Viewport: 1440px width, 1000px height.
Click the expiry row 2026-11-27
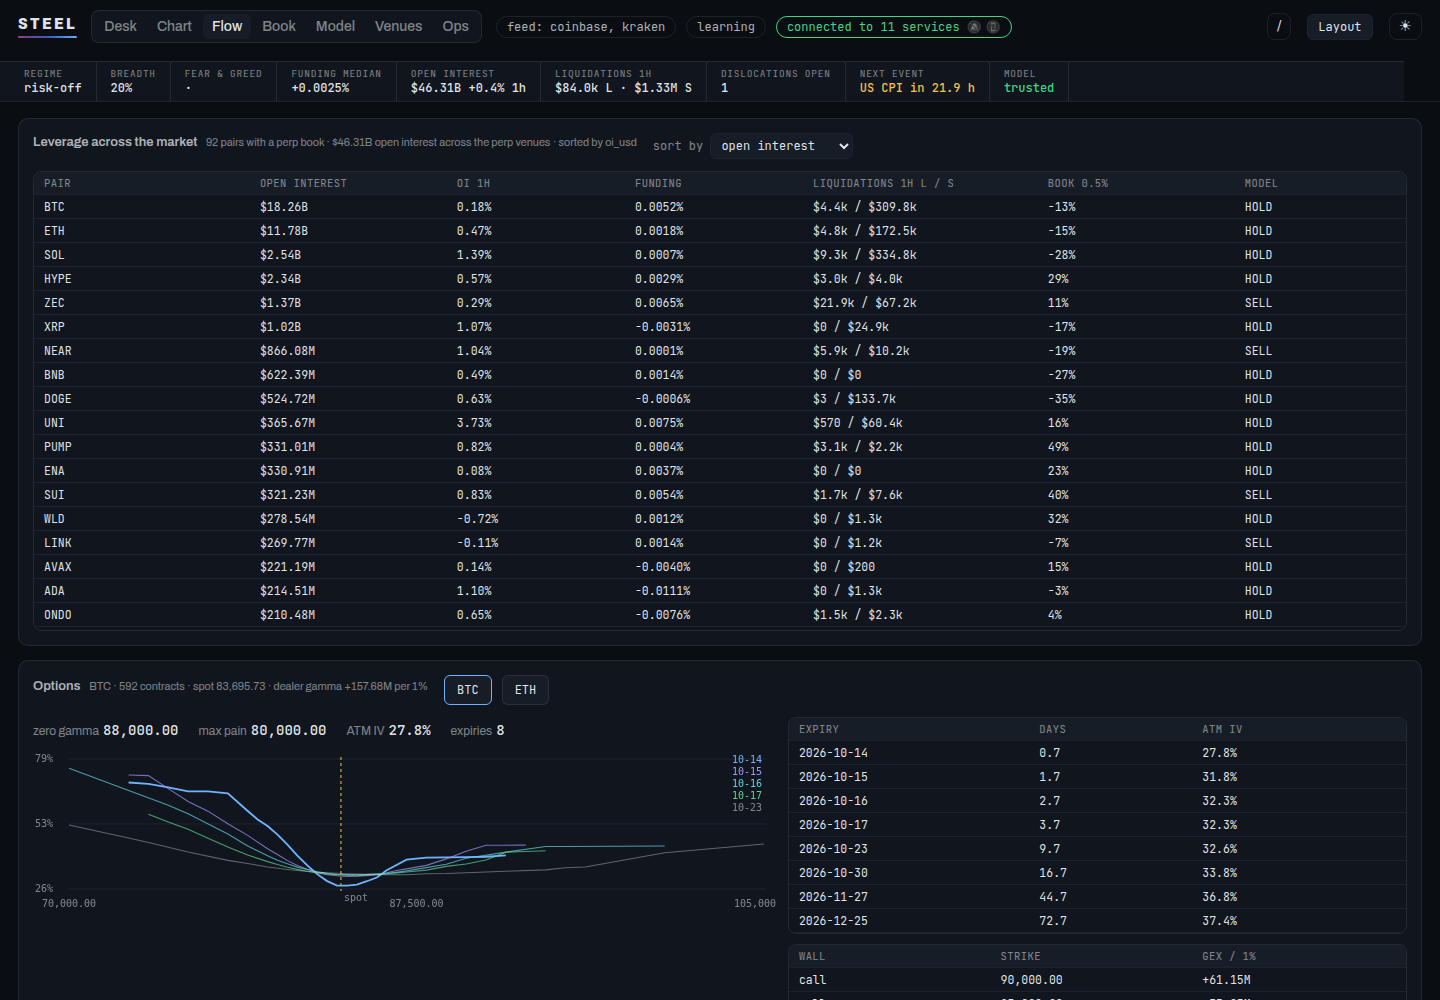[1097, 897]
